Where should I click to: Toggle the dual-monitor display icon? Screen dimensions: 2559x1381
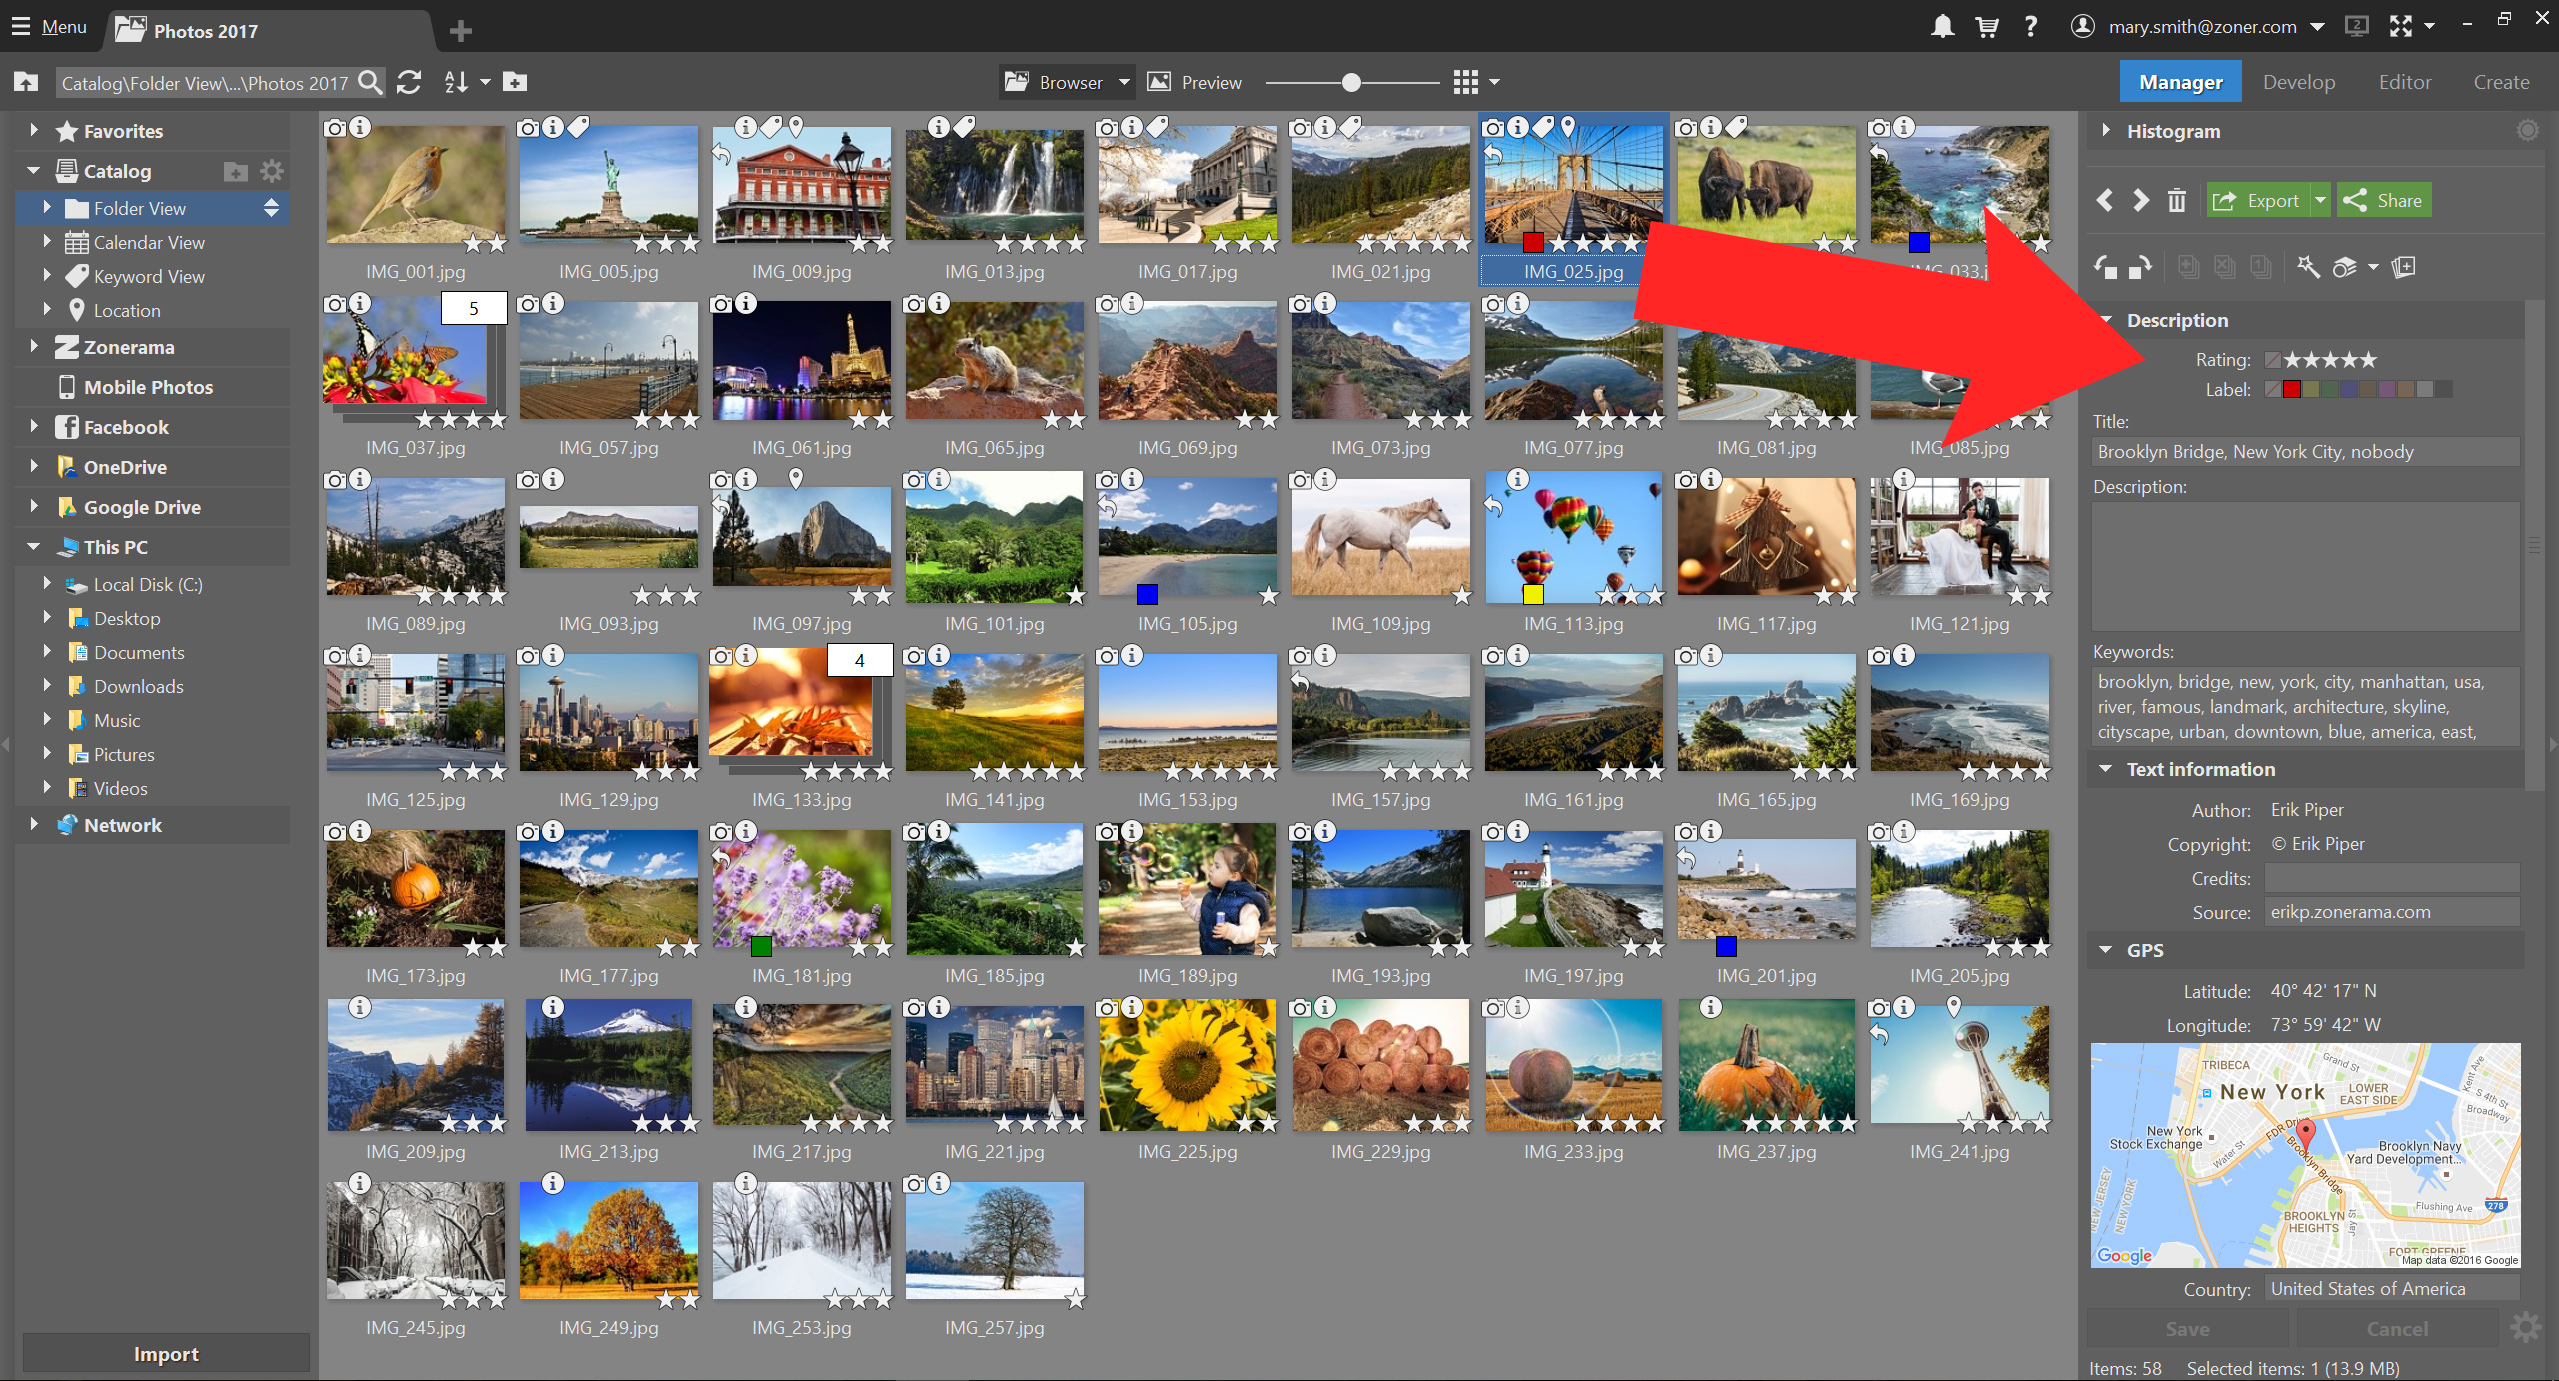pyautogui.click(x=2356, y=26)
